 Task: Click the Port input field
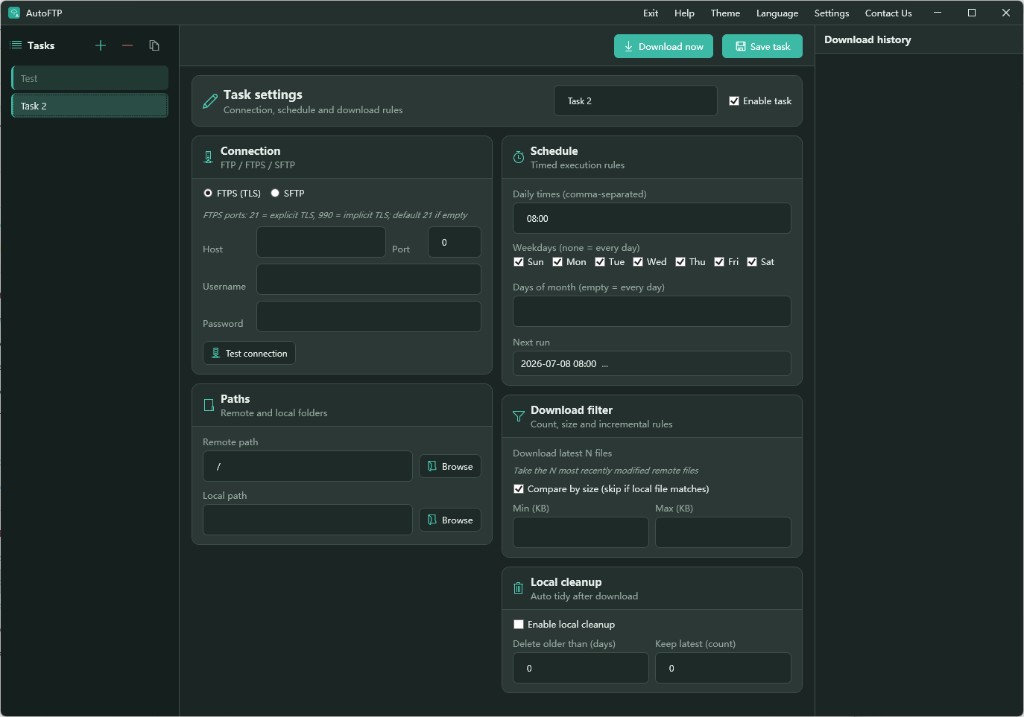coord(455,242)
